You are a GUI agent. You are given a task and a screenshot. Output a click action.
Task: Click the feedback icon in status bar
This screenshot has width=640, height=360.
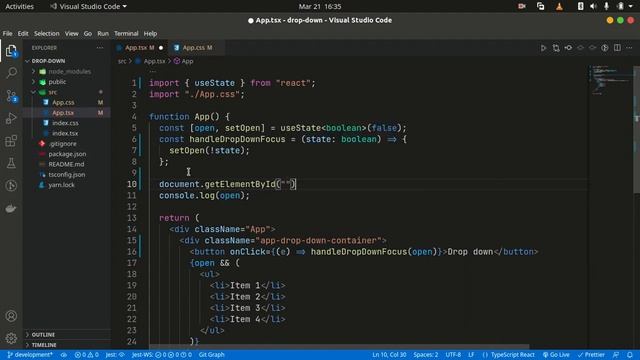point(616,355)
